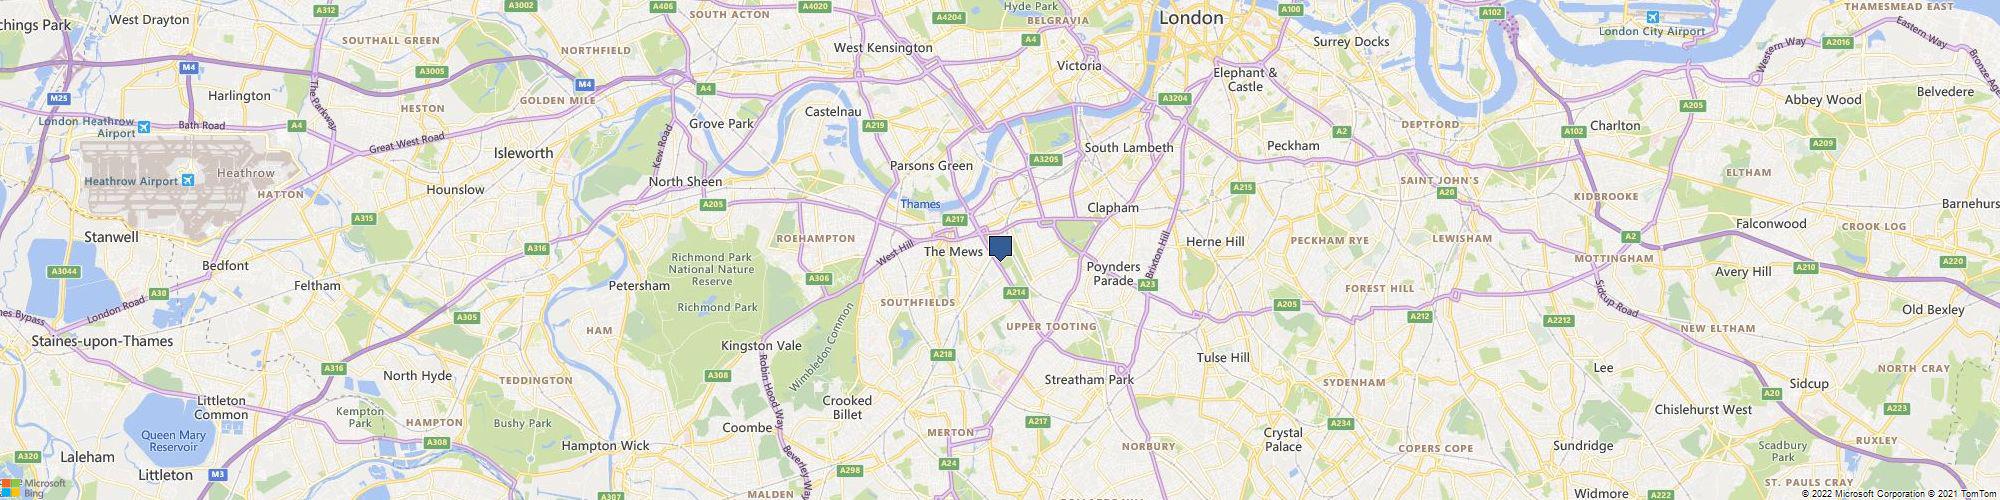The width and height of the screenshot is (2000, 500).
Task: Click the Thames river label
Action: coord(920,204)
